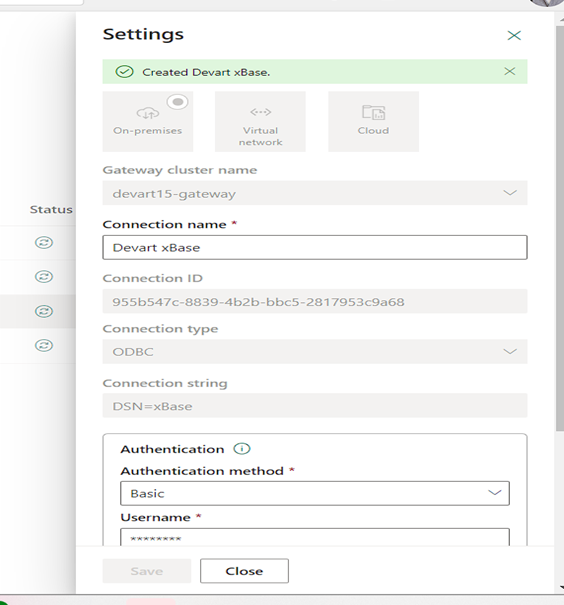Choose the Virtual network connection option
564x605 pixels.
coord(260,122)
